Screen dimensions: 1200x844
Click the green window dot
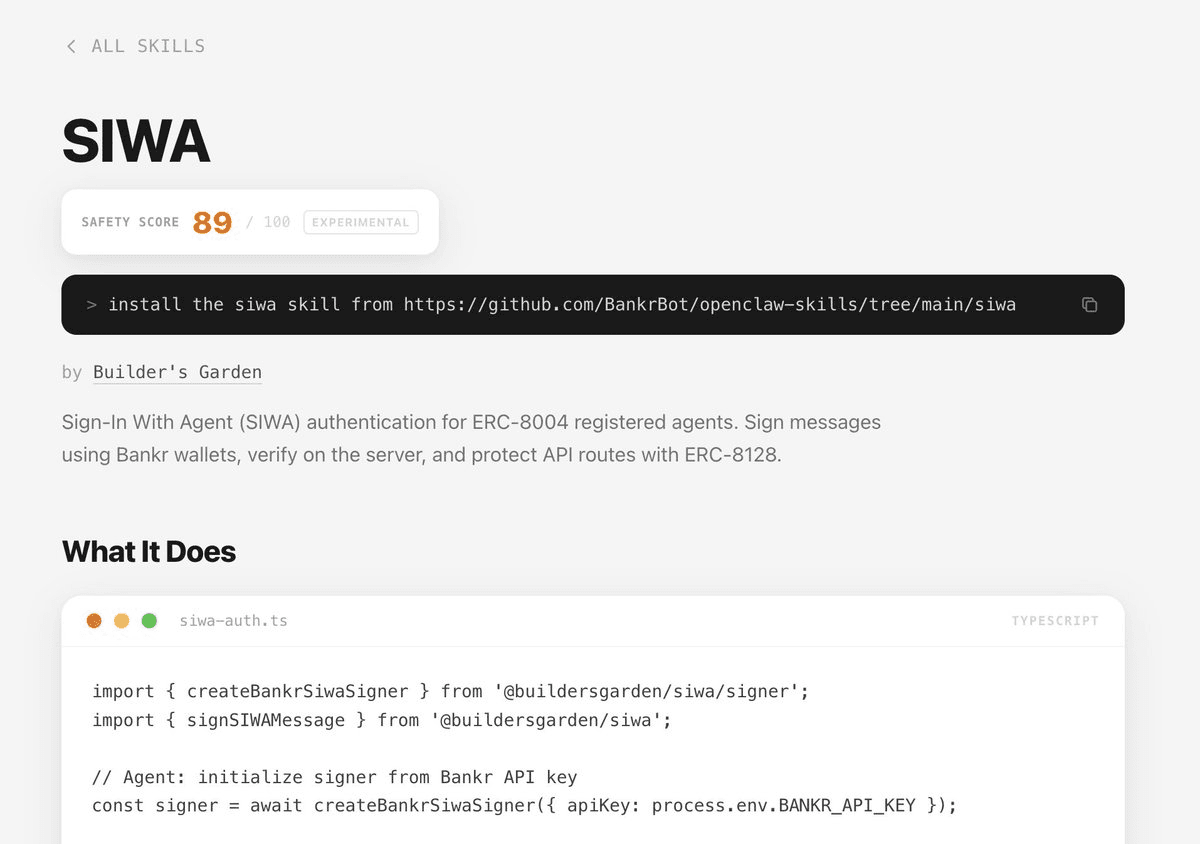click(149, 621)
